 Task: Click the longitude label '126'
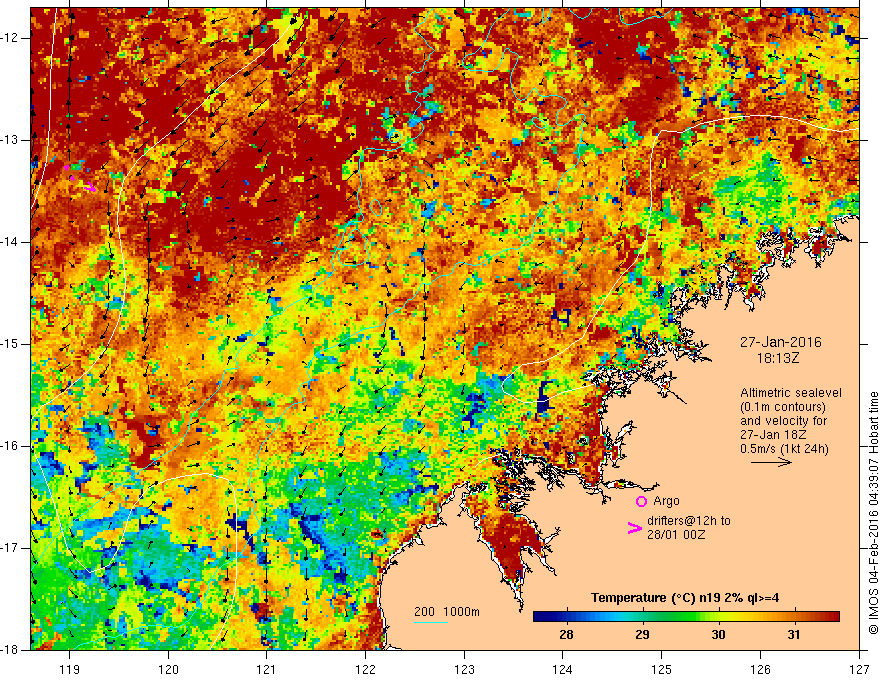pos(760,669)
